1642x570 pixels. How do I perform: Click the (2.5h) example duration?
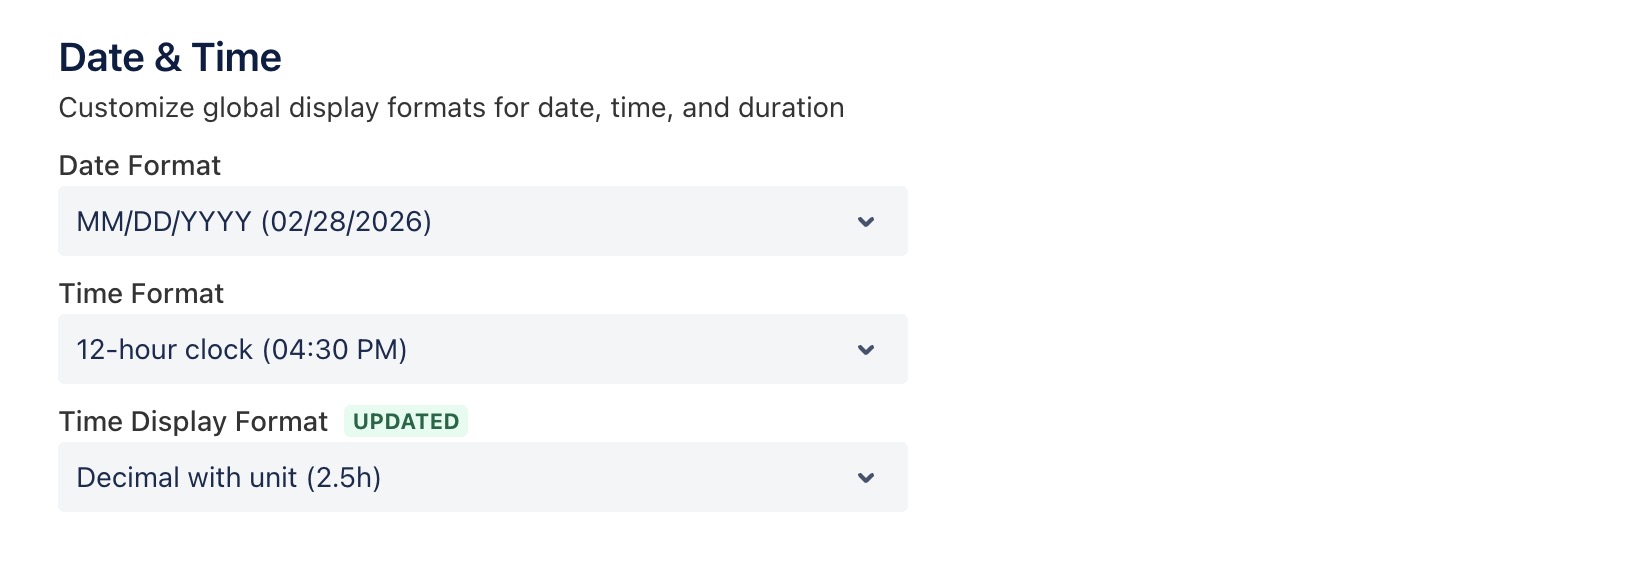tap(343, 478)
